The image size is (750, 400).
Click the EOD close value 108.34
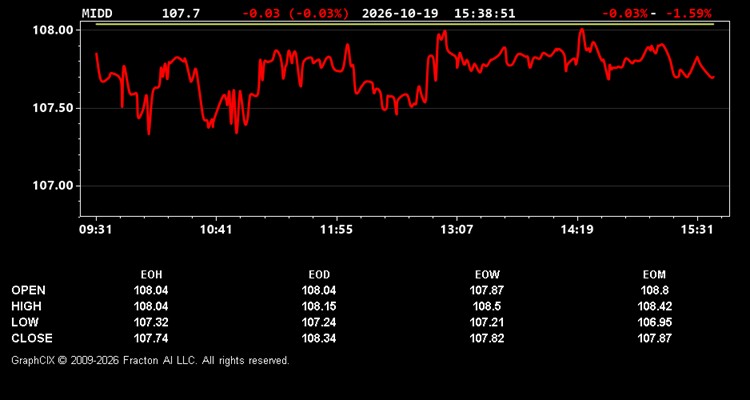[319, 338]
